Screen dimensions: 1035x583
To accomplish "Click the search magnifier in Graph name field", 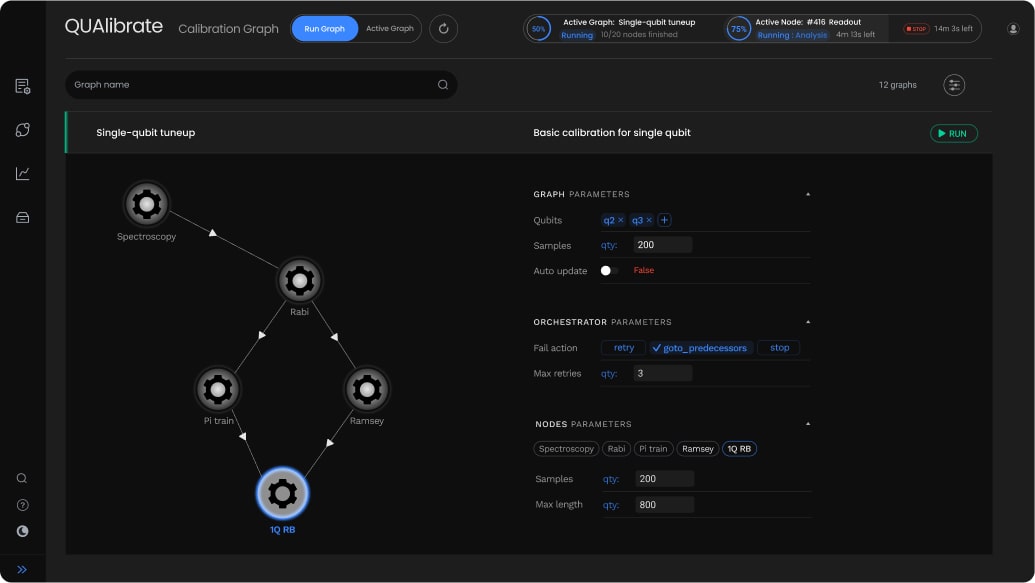I will click(x=443, y=85).
